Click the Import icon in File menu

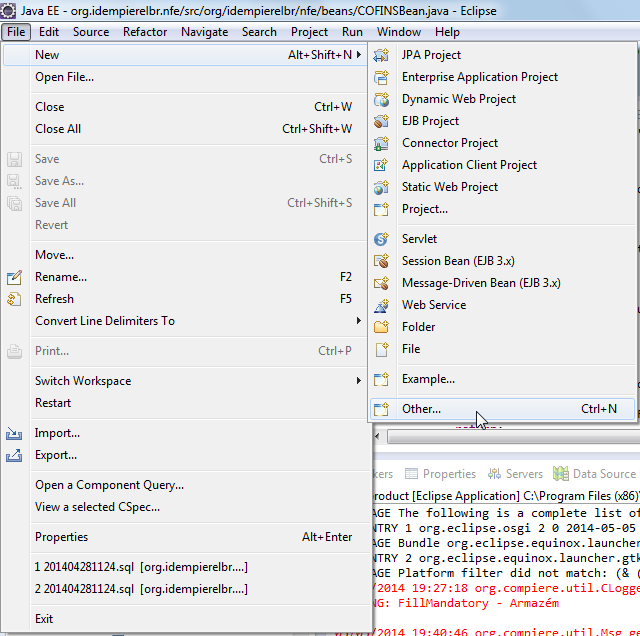pos(14,433)
